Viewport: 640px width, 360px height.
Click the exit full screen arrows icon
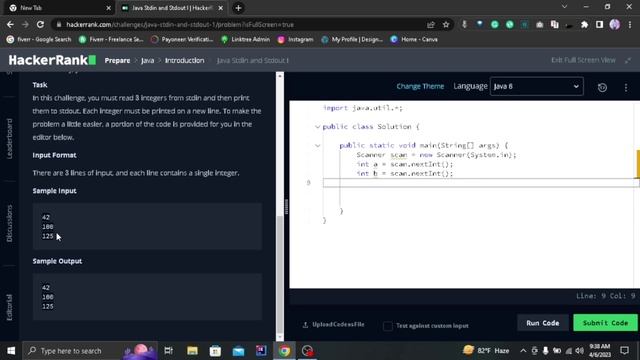pos(628,60)
